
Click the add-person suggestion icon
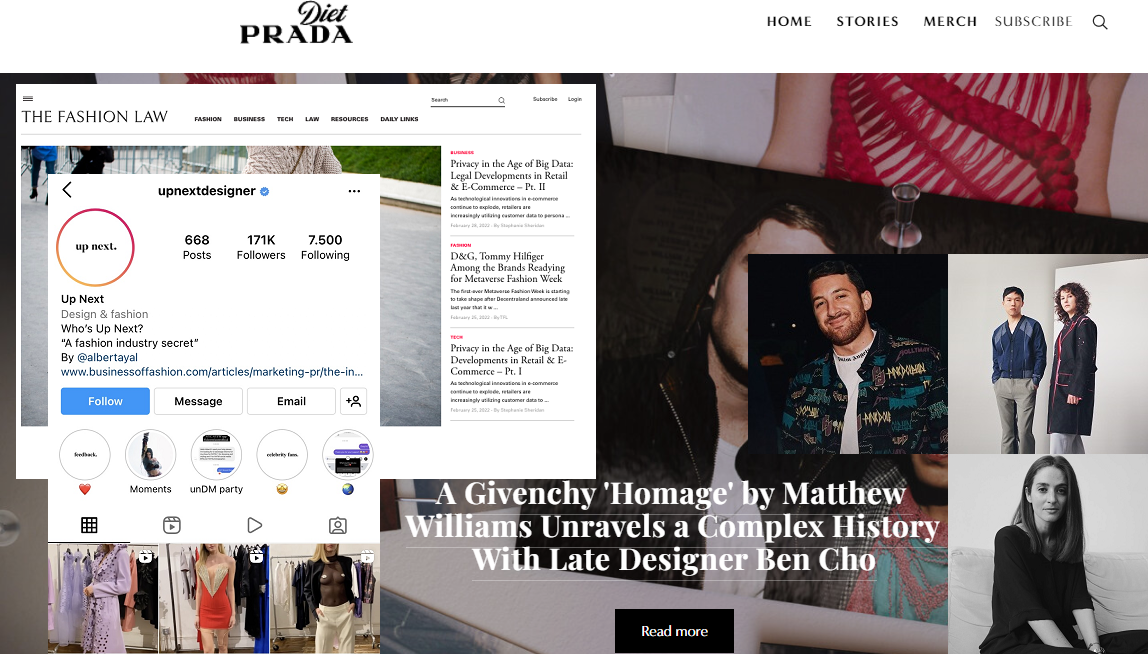pyautogui.click(x=354, y=401)
